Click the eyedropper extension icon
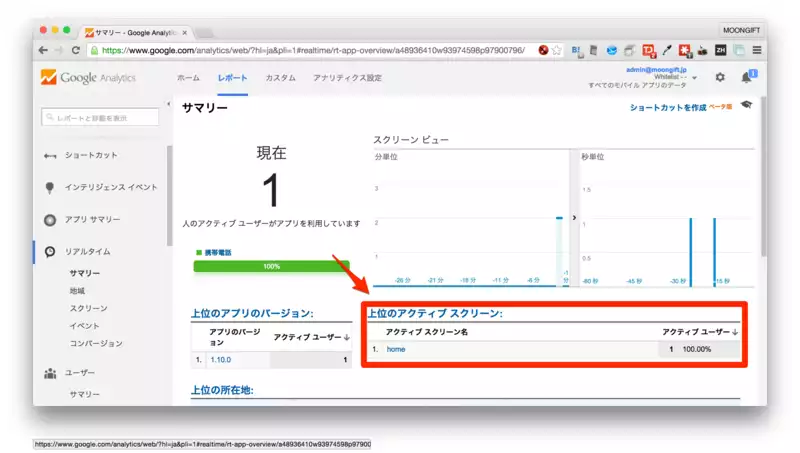Screen dimensions: 800x453 [667, 50]
